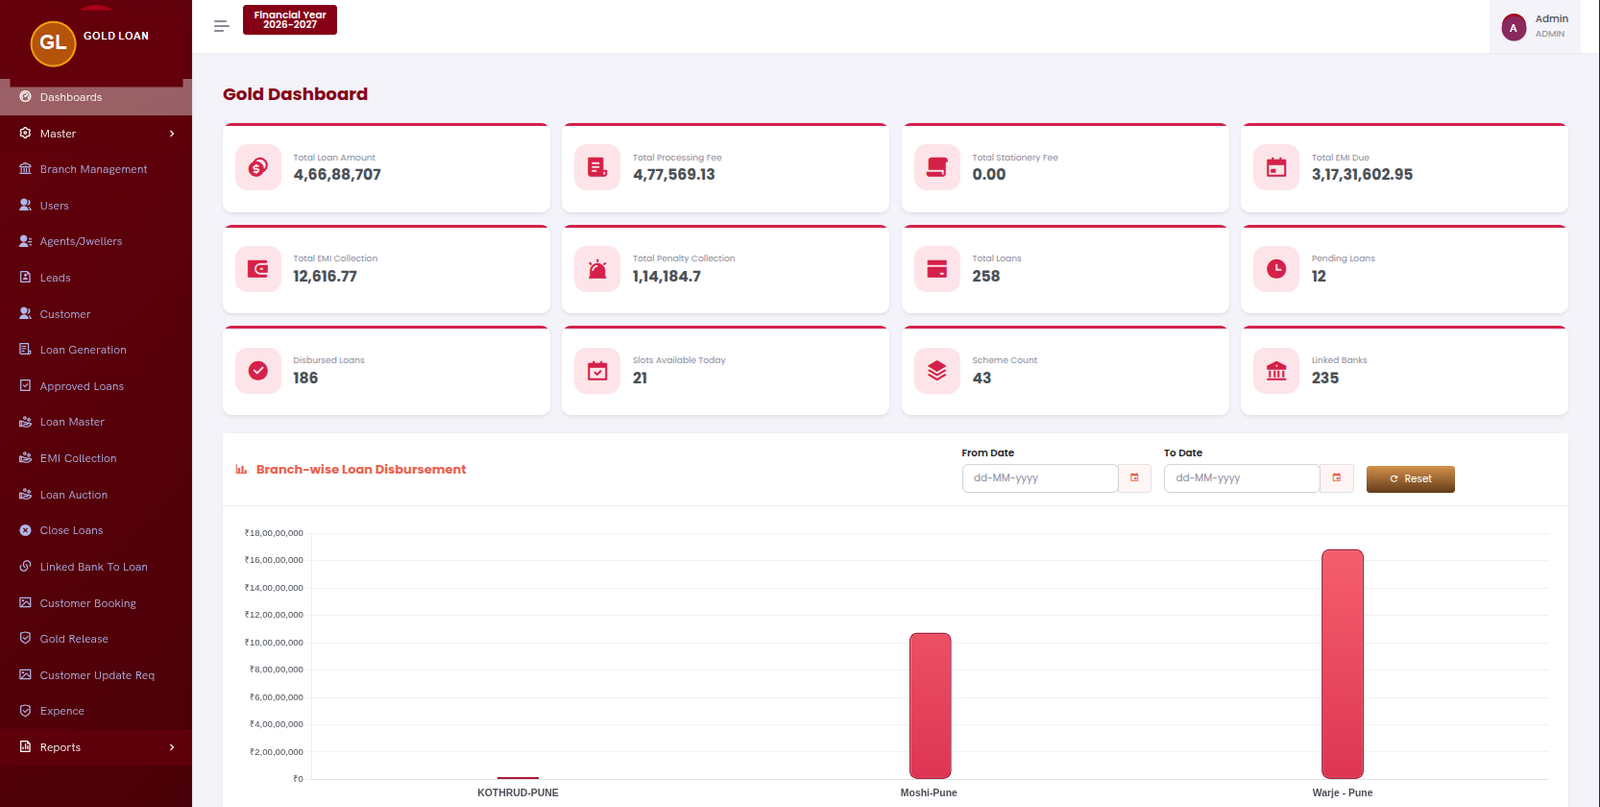
Task: Expand the Master menu chevron
Action: tap(172, 133)
